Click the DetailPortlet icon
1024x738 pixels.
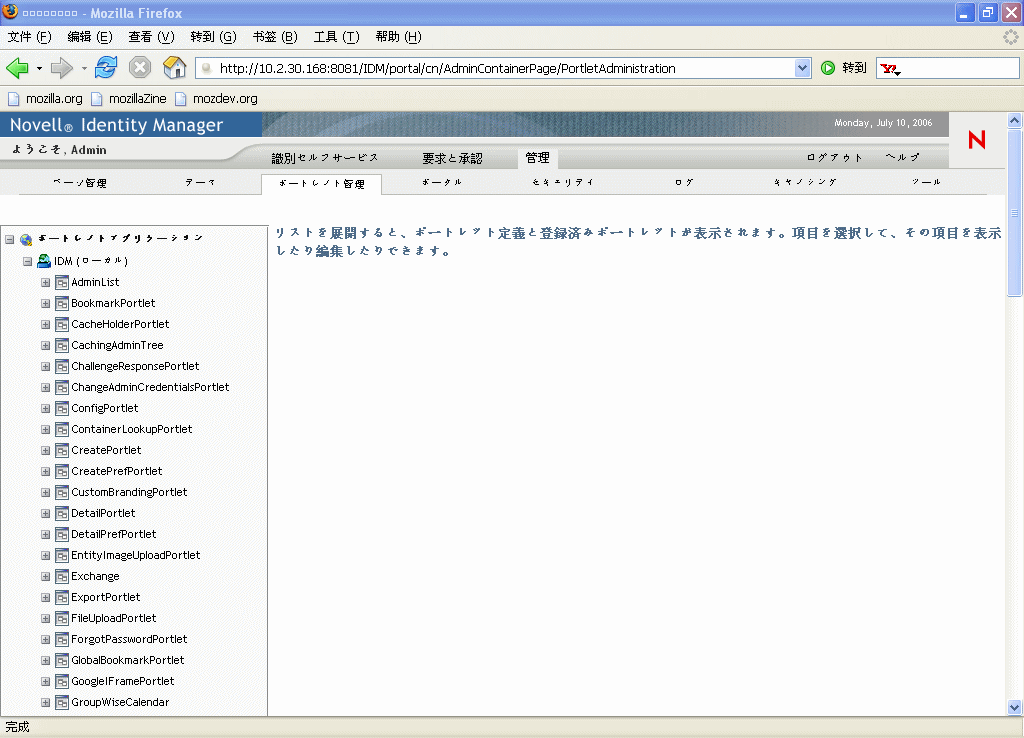coord(62,513)
